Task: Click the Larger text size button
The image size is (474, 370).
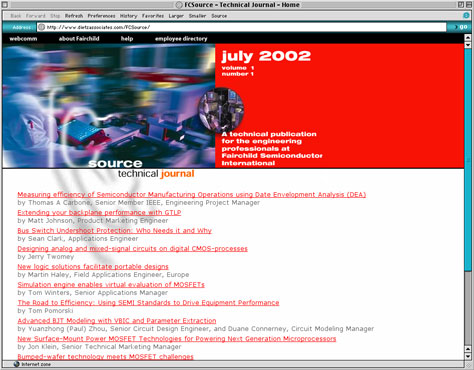Action: [x=176, y=16]
